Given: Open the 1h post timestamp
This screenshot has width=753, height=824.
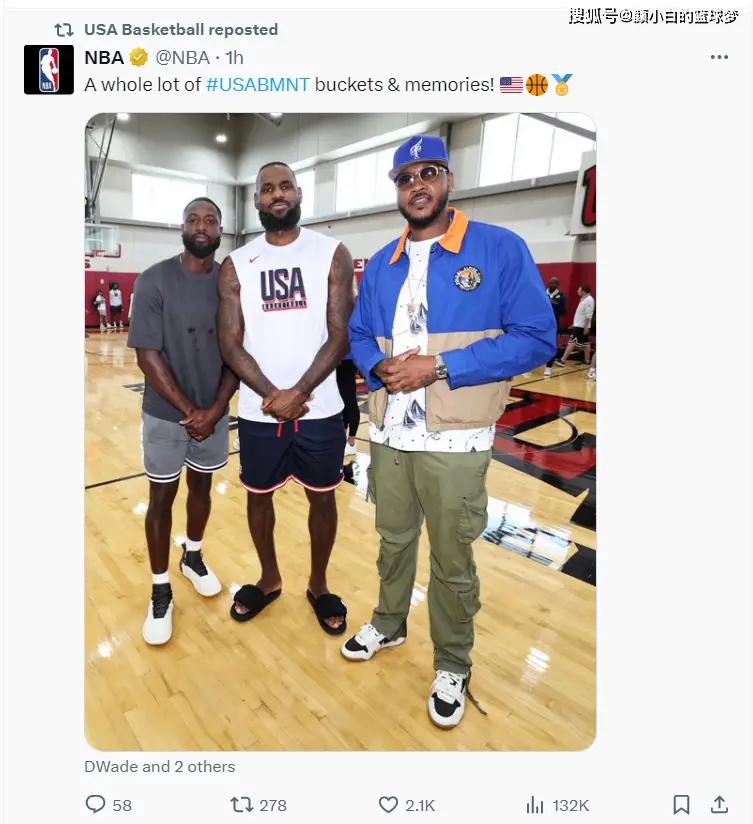Looking at the screenshot, I should [x=234, y=57].
